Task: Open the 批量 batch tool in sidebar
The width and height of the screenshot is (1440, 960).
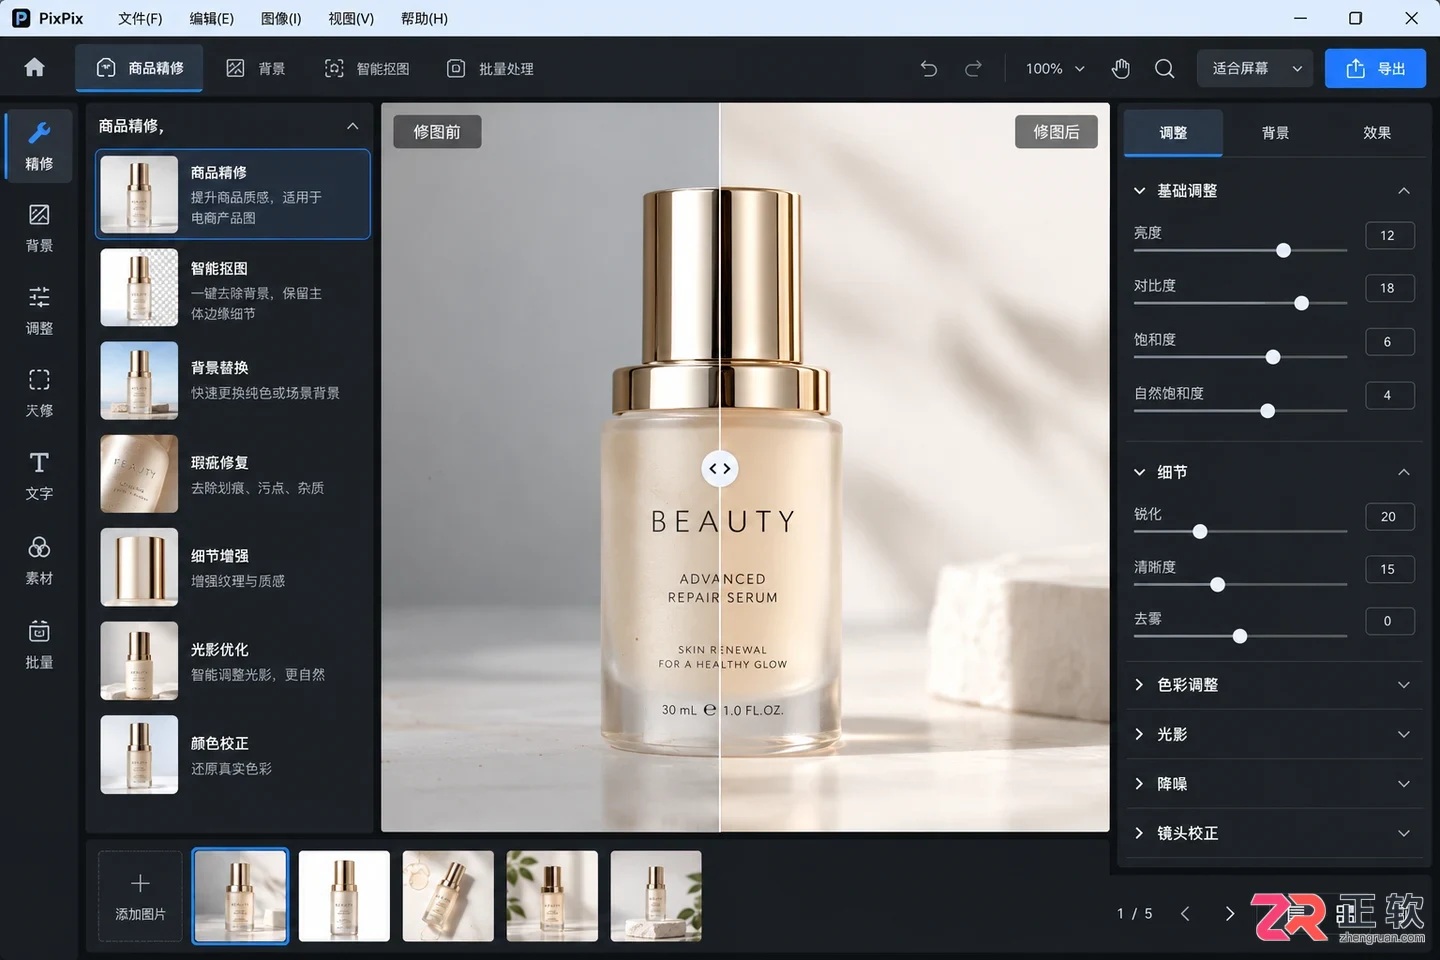Action: point(39,645)
